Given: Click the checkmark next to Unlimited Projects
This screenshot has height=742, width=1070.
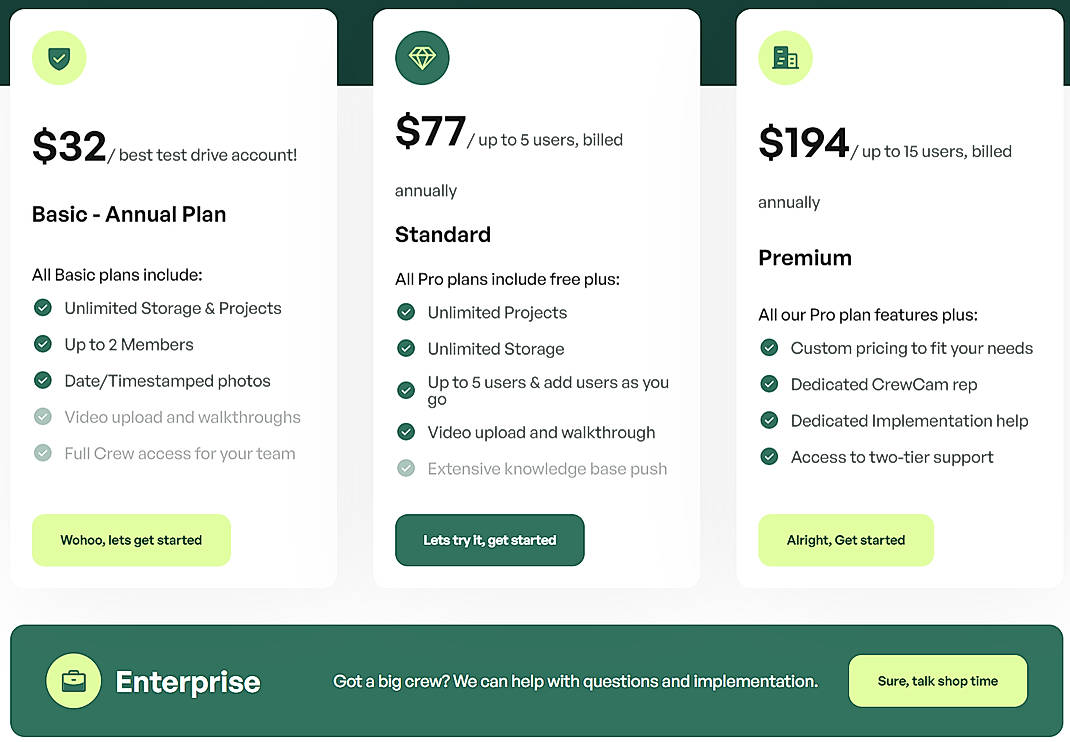Looking at the screenshot, I should (406, 313).
